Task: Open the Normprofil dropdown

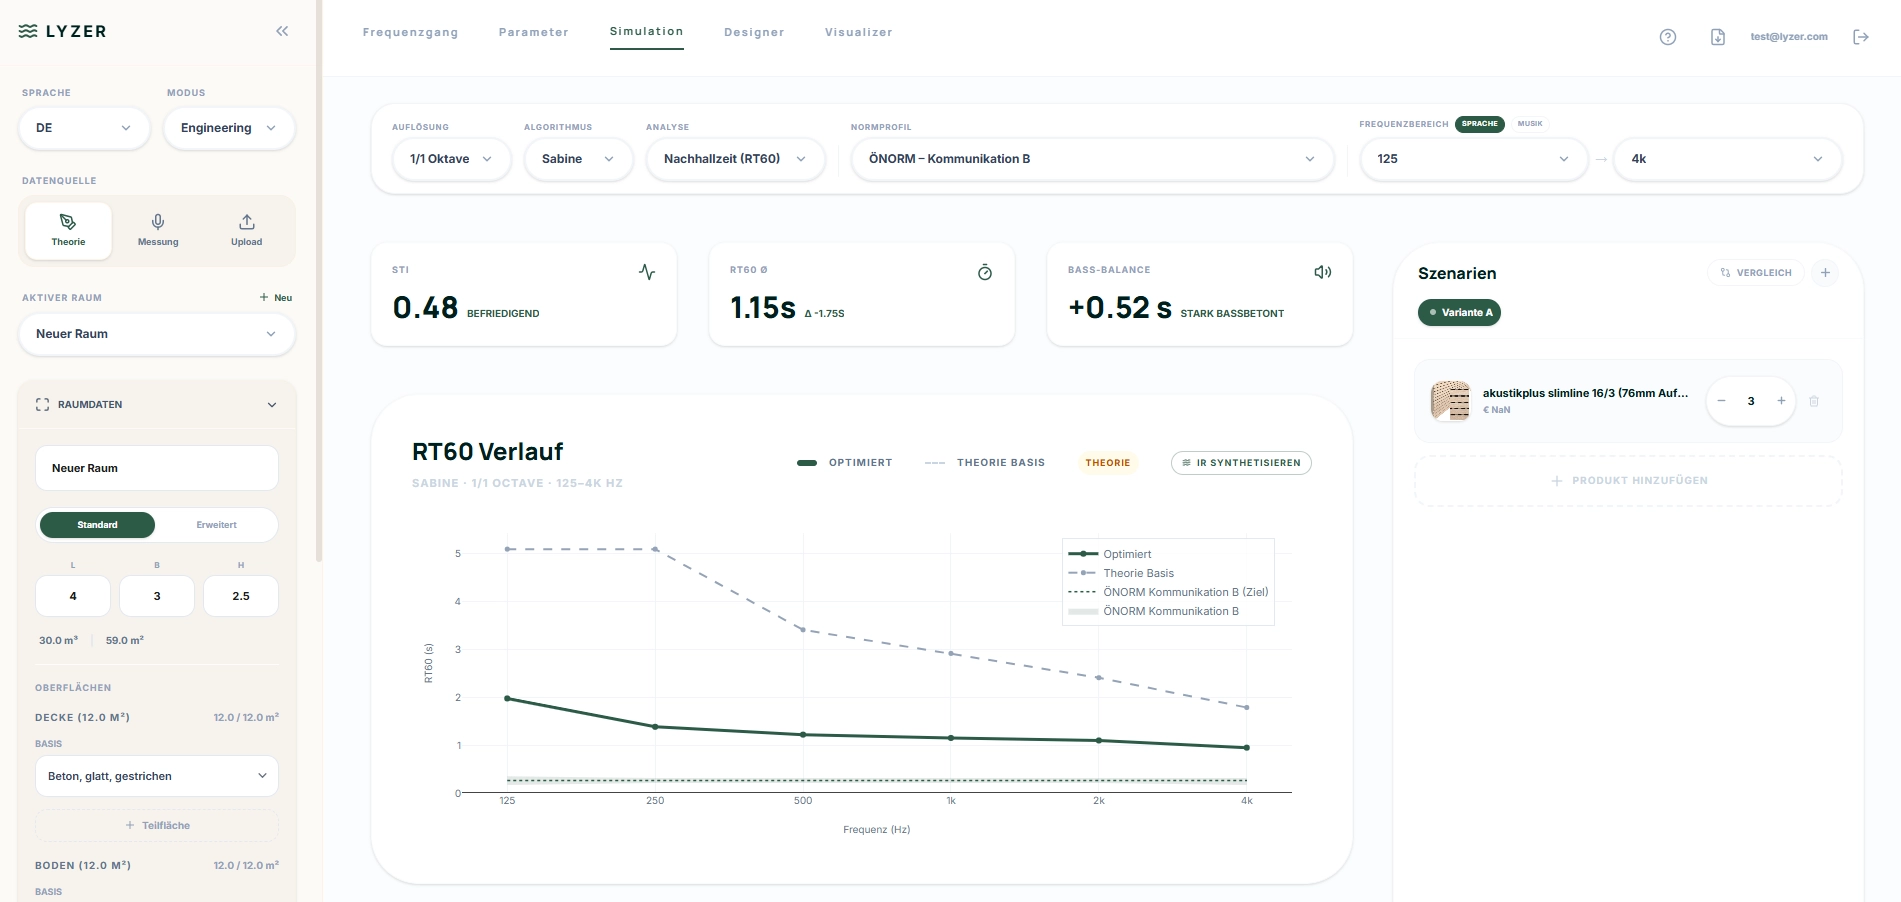Action: tap(1091, 159)
